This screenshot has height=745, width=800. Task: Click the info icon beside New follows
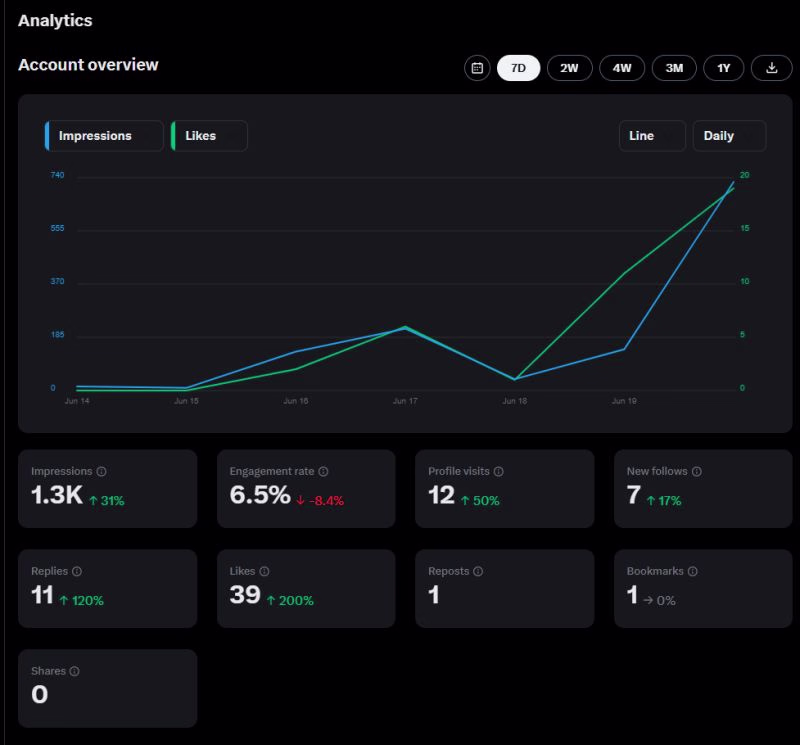(x=696, y=471)
